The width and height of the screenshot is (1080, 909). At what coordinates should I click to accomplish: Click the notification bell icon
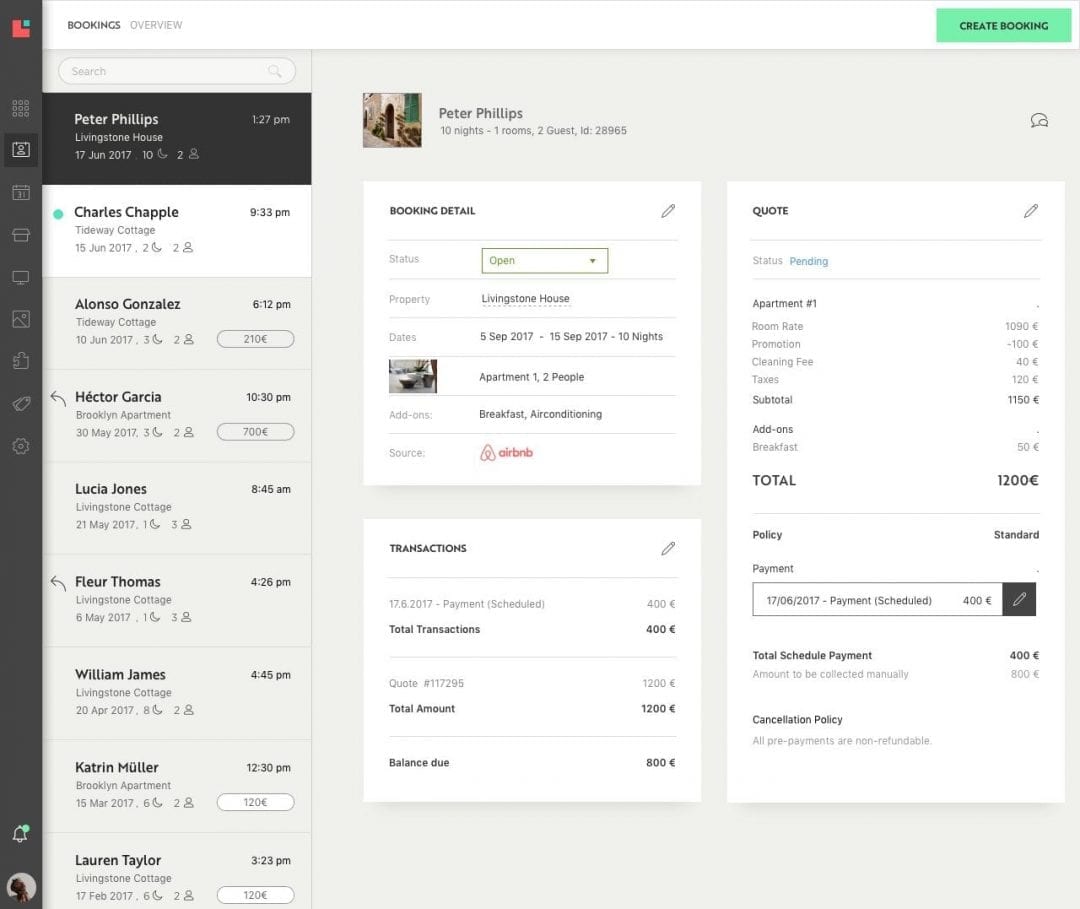(x=20, y=834)
